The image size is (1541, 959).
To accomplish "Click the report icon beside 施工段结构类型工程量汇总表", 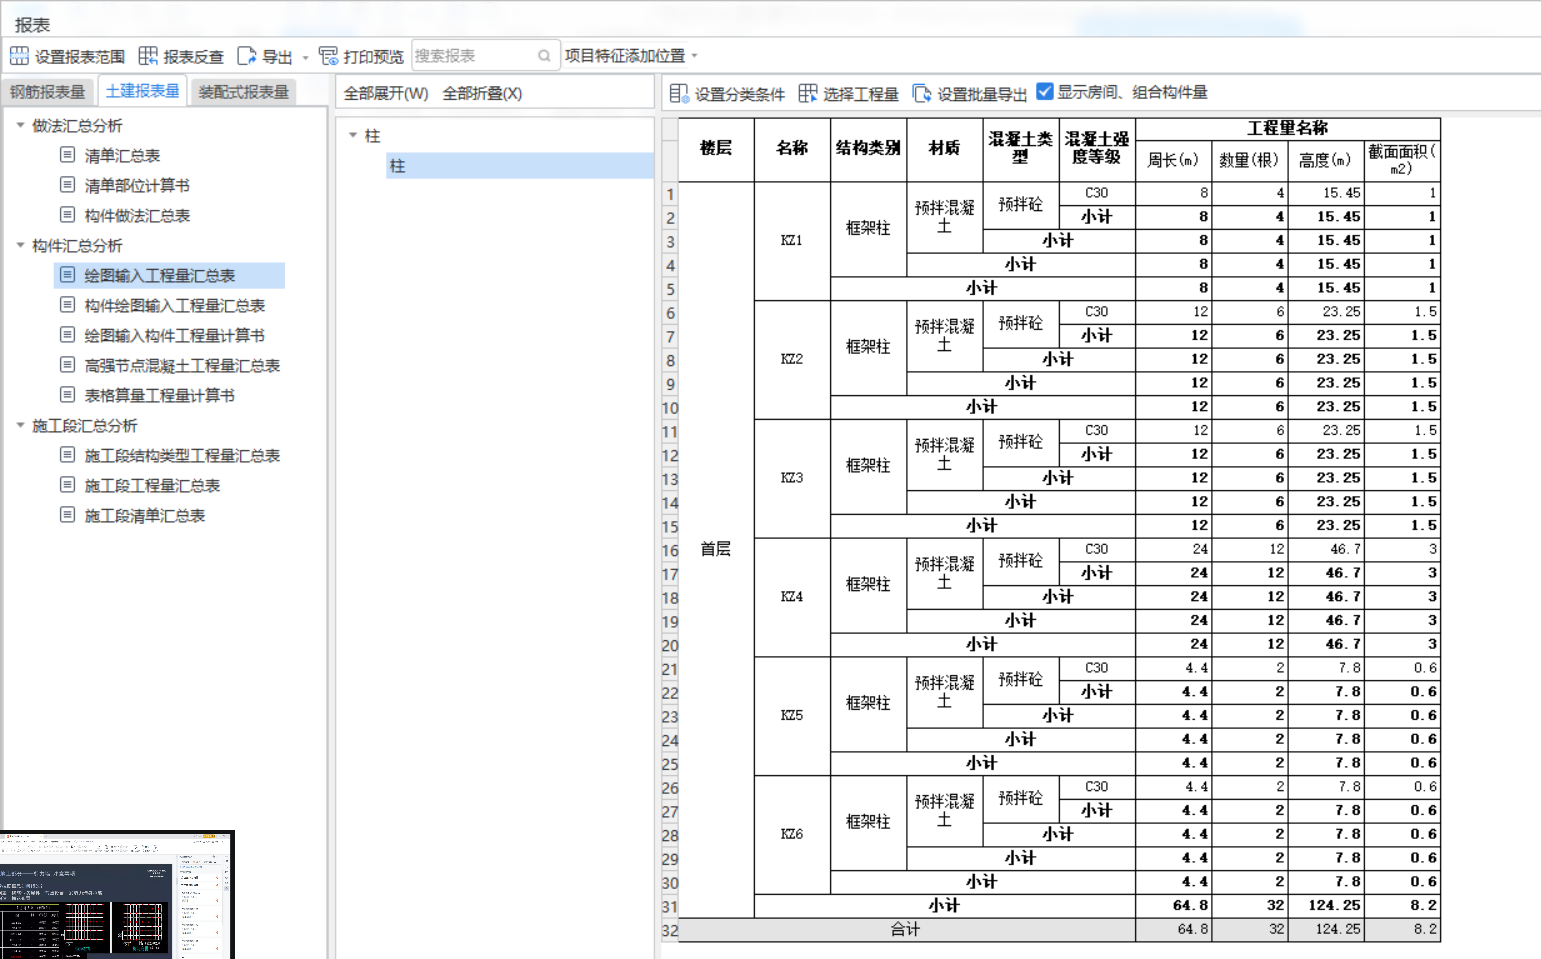I will (67, 454).
